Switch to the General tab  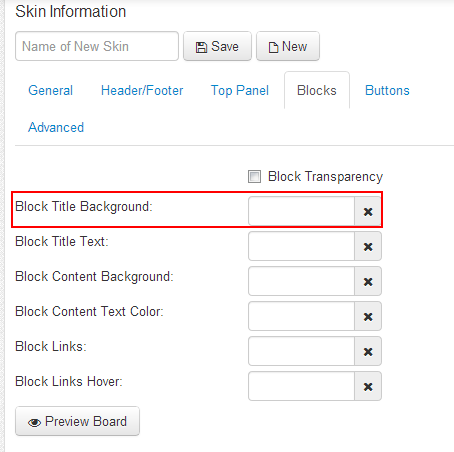50,90
